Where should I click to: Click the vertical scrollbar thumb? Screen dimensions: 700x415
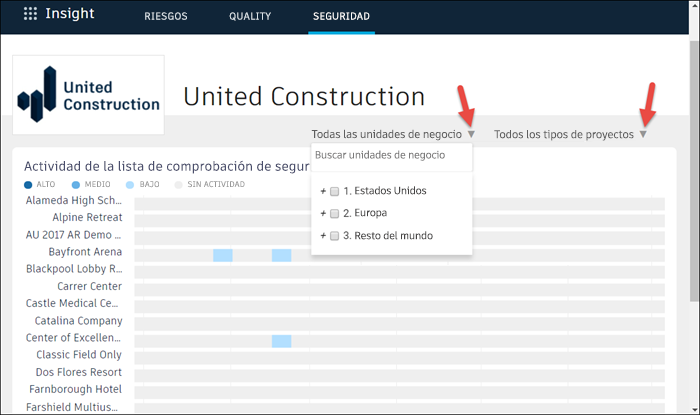(x=695, y=170)
